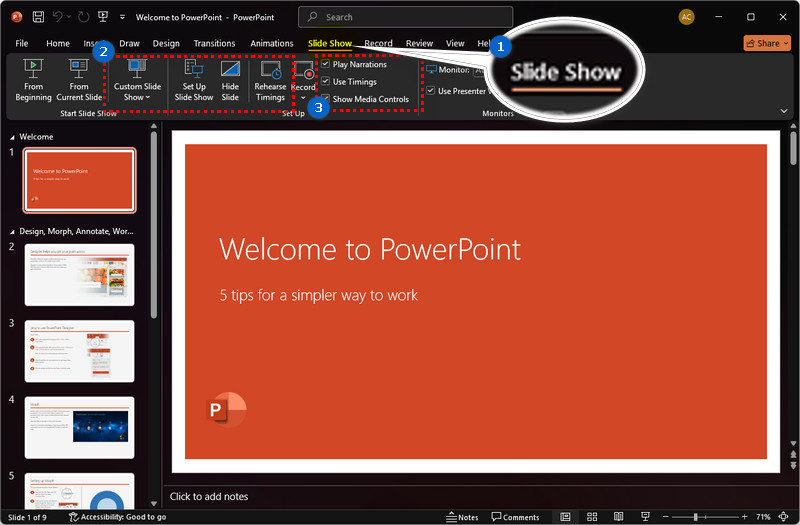Open the Animations tab
The image size is (800, 525).
pos(271,43)
